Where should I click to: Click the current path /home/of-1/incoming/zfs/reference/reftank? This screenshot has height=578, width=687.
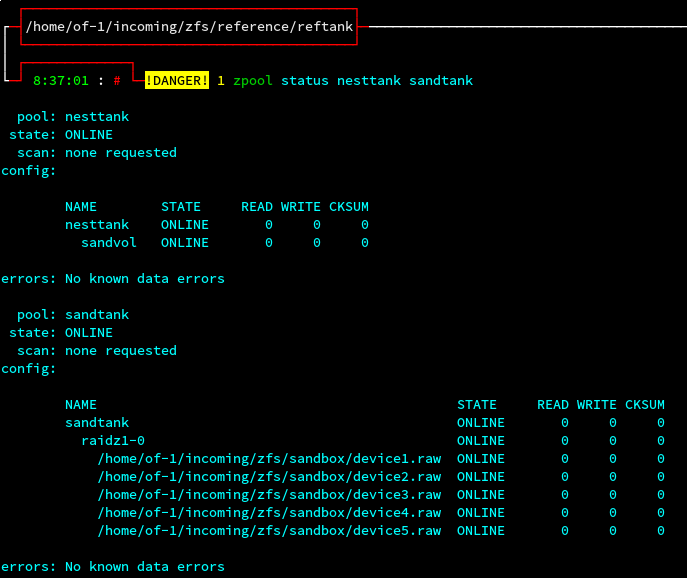pyautogui.click(x=189, y=27)
